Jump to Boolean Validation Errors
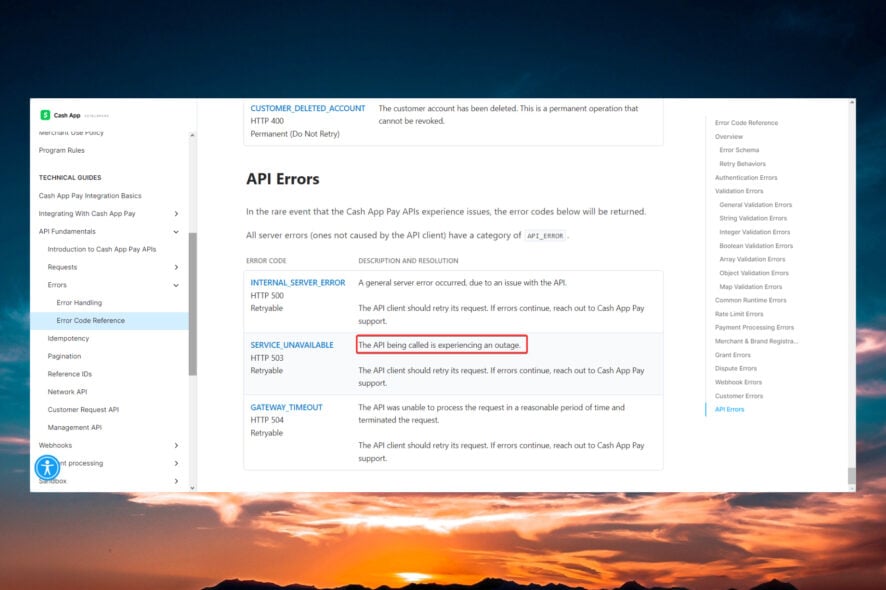This screenshot has height=590, width=886. click(756, 246)
